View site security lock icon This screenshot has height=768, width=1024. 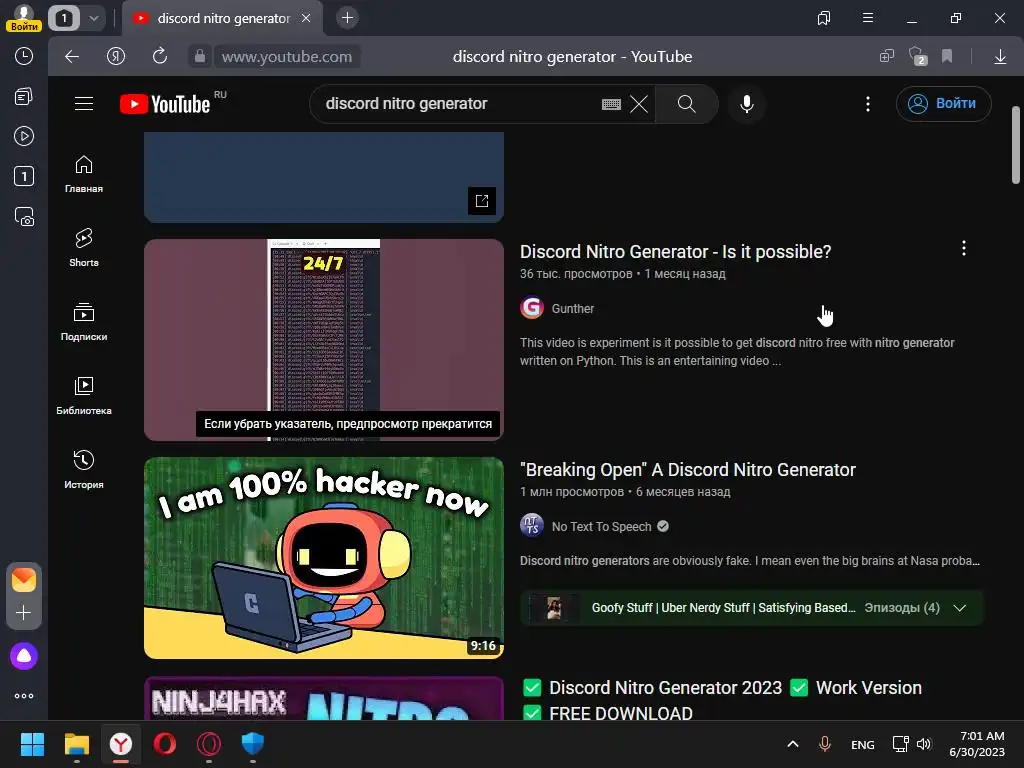[x=200, y=56]
